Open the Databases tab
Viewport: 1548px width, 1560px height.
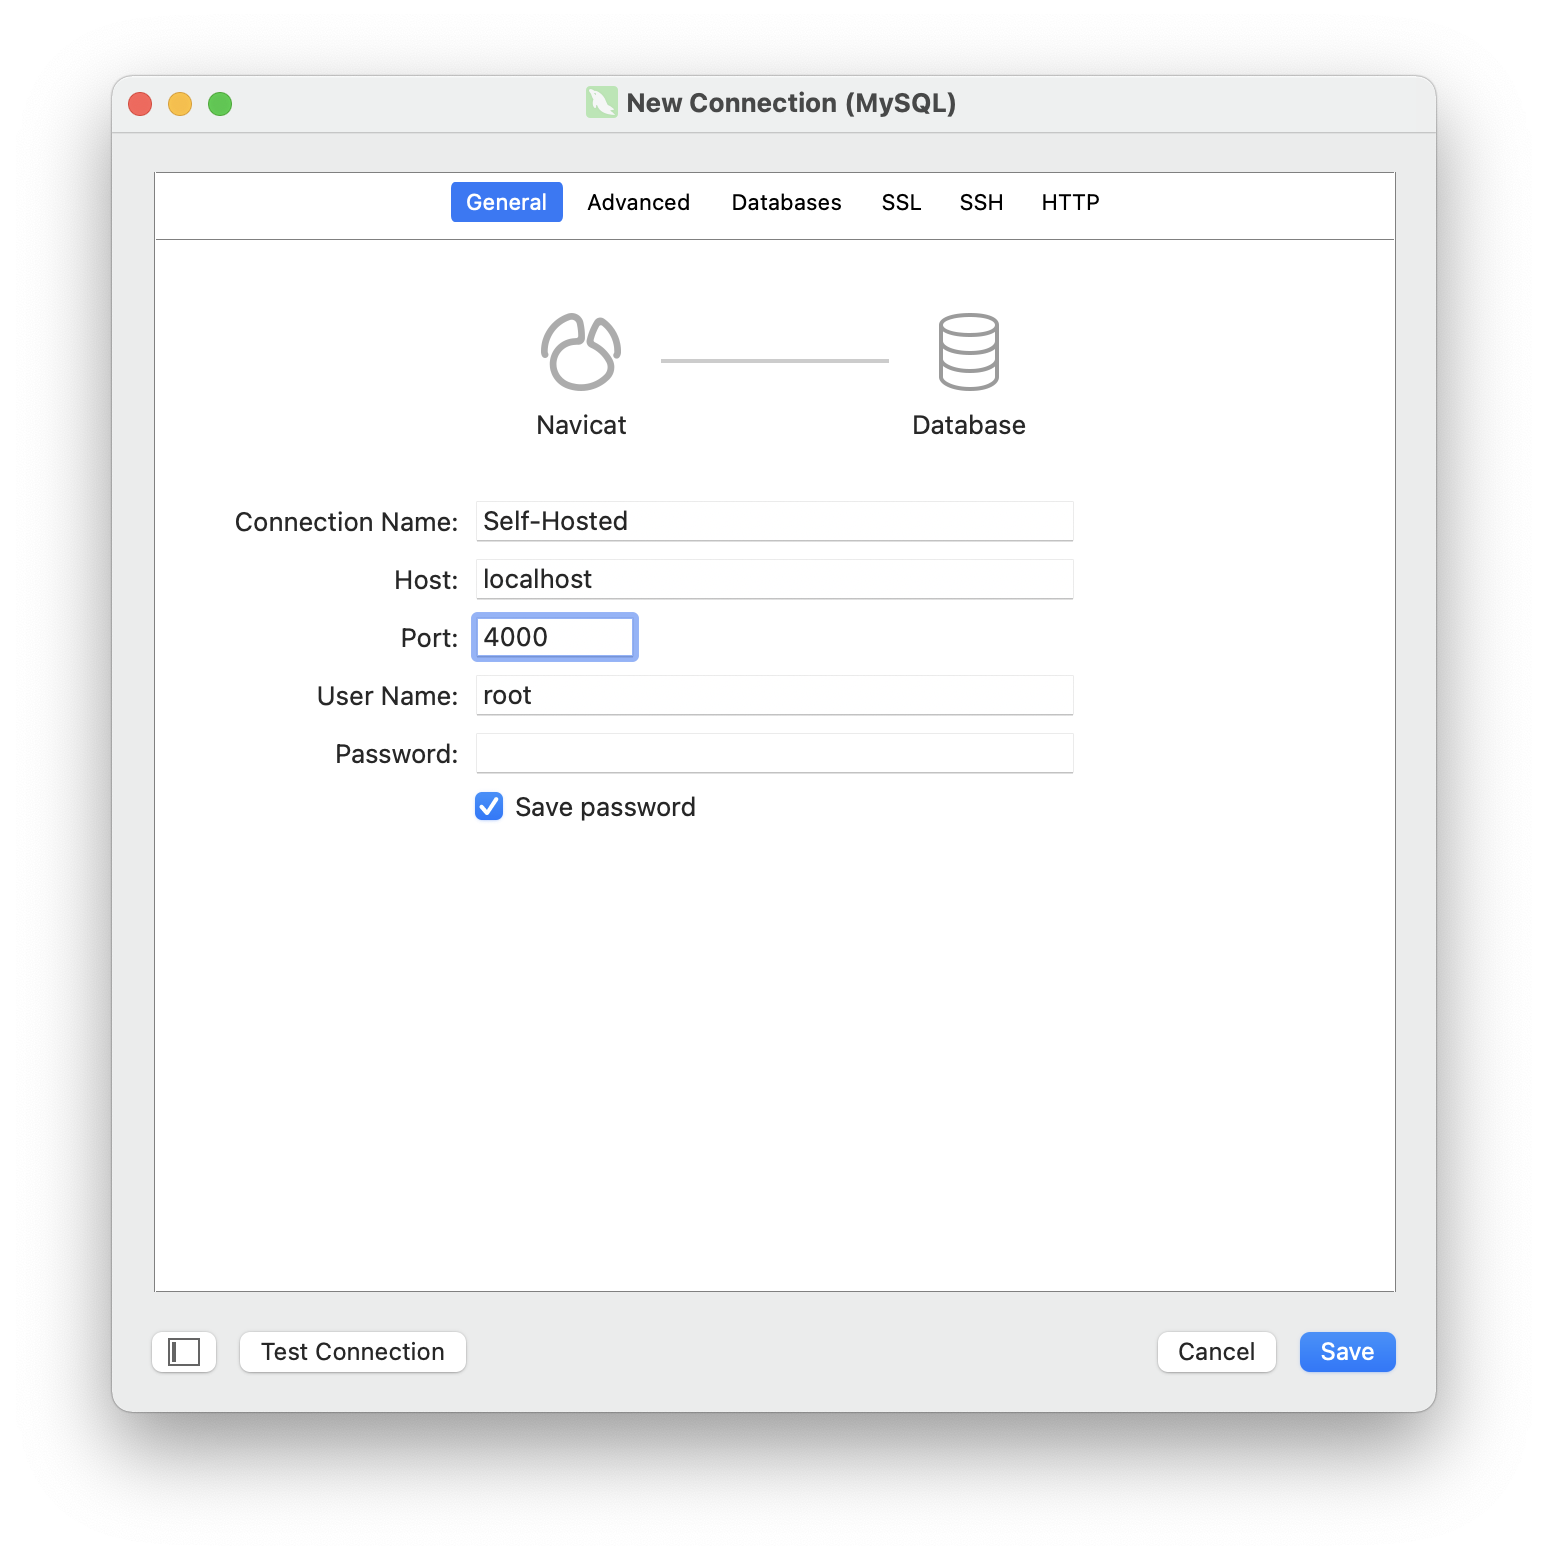tap(785, 202)
